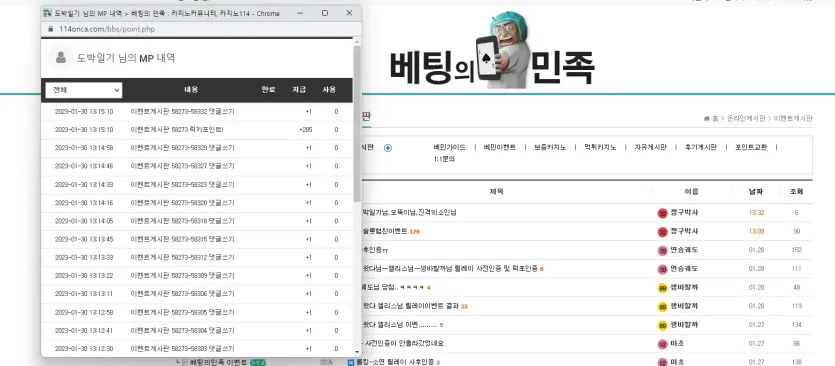Open the 포인트교환 menu item
The width and height of the screenshot is (835, 366).
751,148
